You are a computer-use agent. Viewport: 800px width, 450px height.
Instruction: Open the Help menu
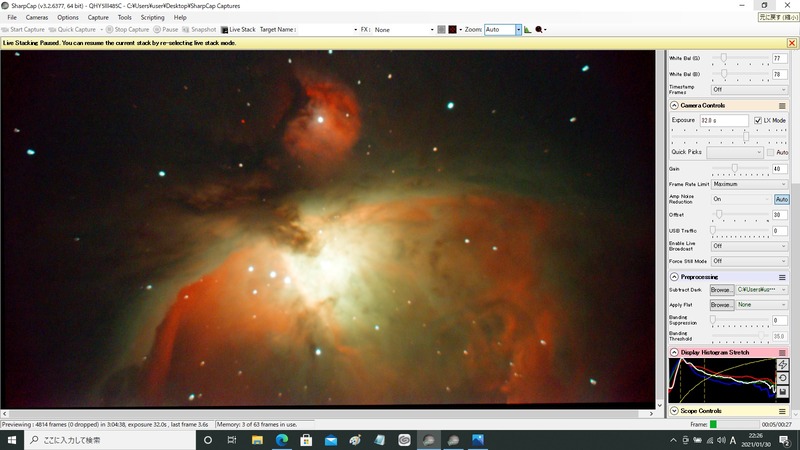pyautogui.click(x=180, y=17)
